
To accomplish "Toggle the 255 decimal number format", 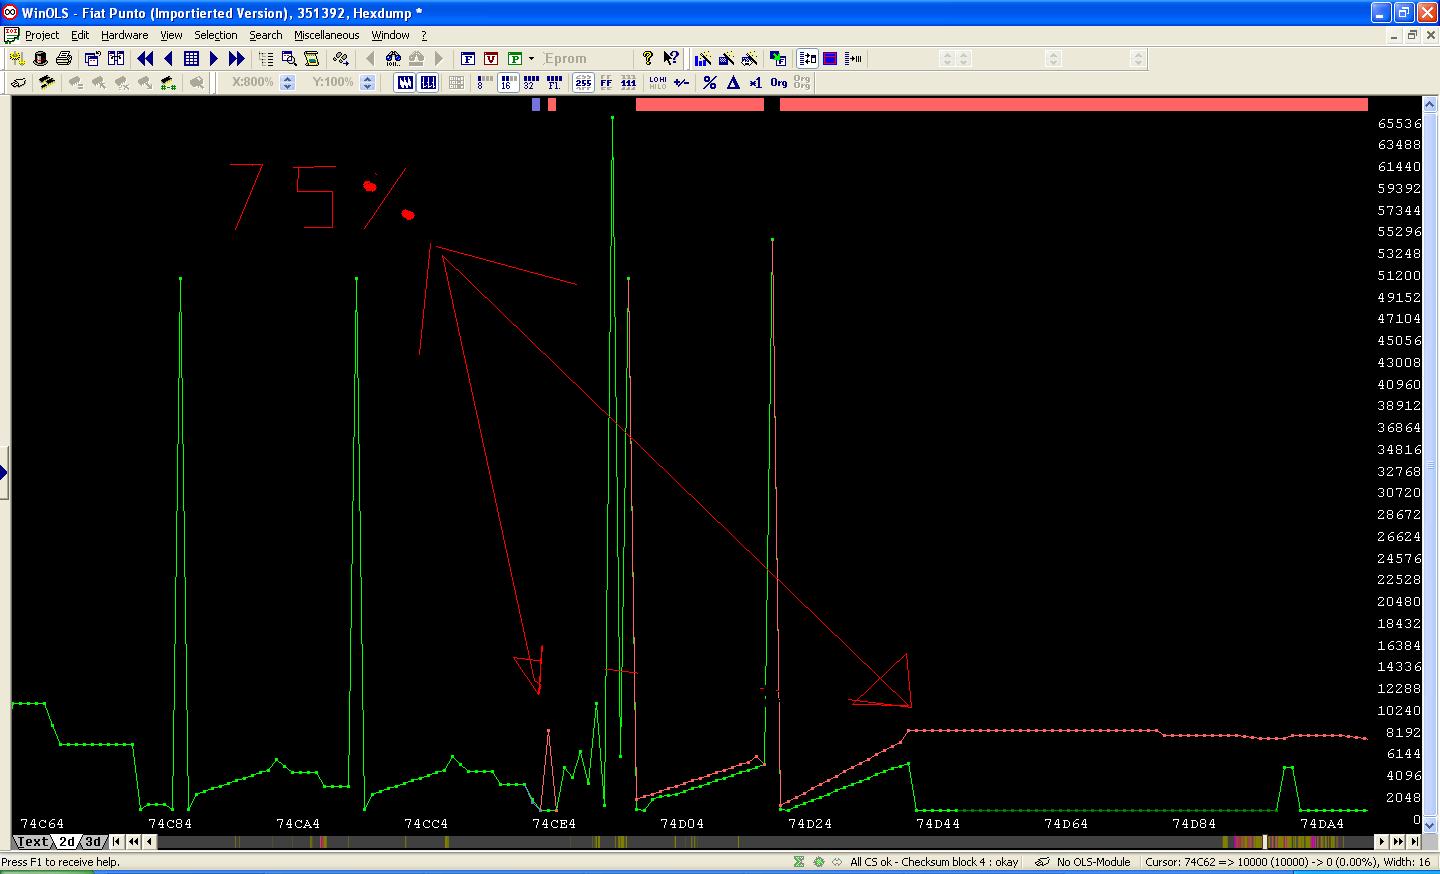I will point(583,83).
